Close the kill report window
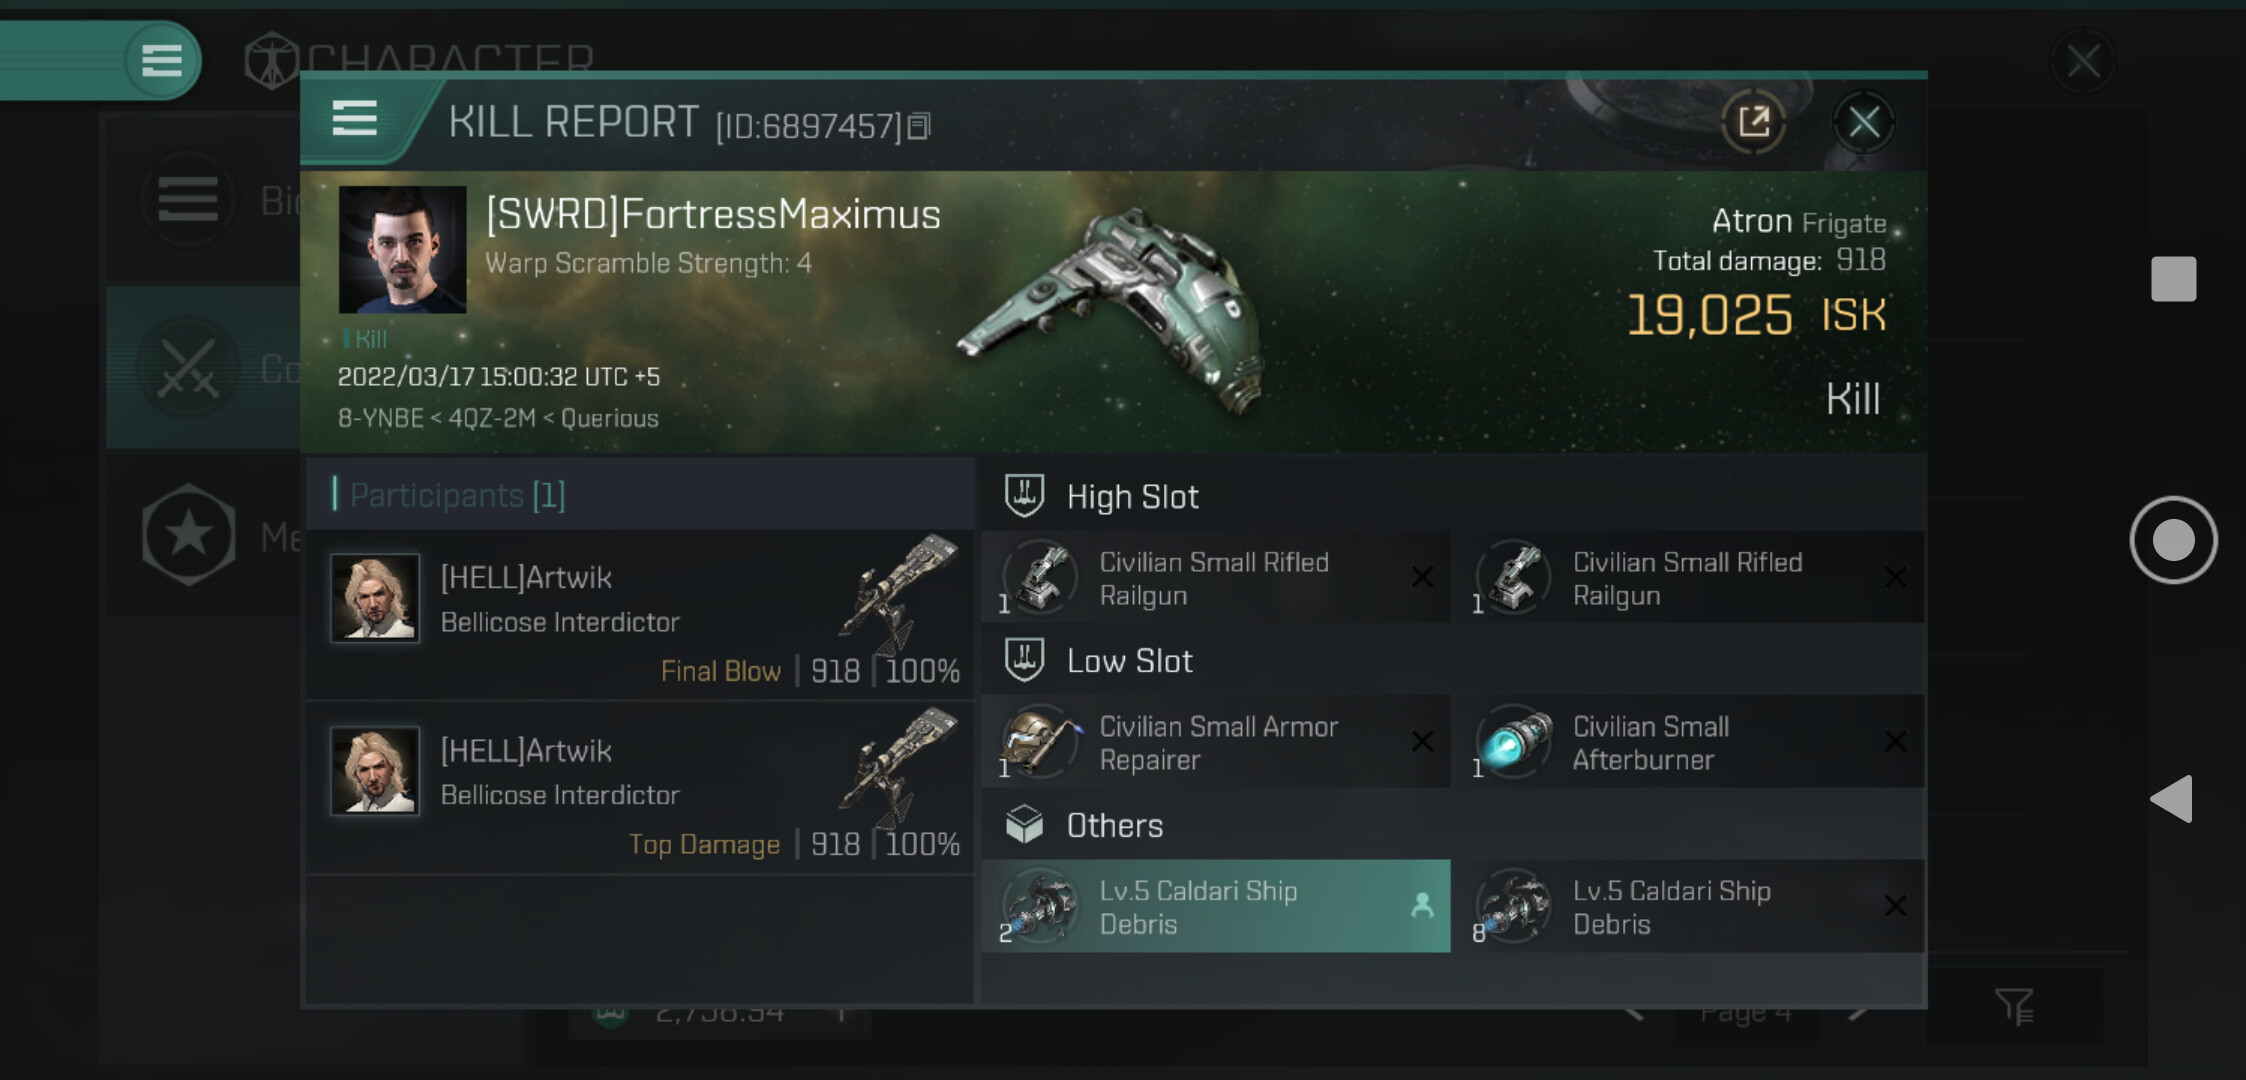 [1863, 123]
